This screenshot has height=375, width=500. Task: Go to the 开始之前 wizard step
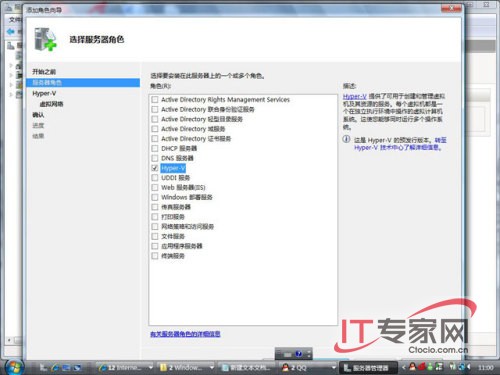click(44, 72)
